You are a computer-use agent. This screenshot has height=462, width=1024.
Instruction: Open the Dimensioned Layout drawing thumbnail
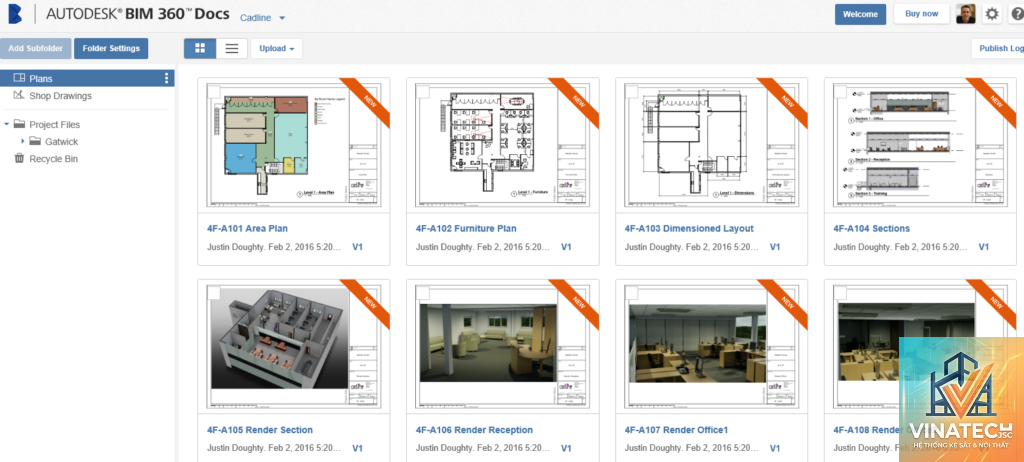(711, 144)
